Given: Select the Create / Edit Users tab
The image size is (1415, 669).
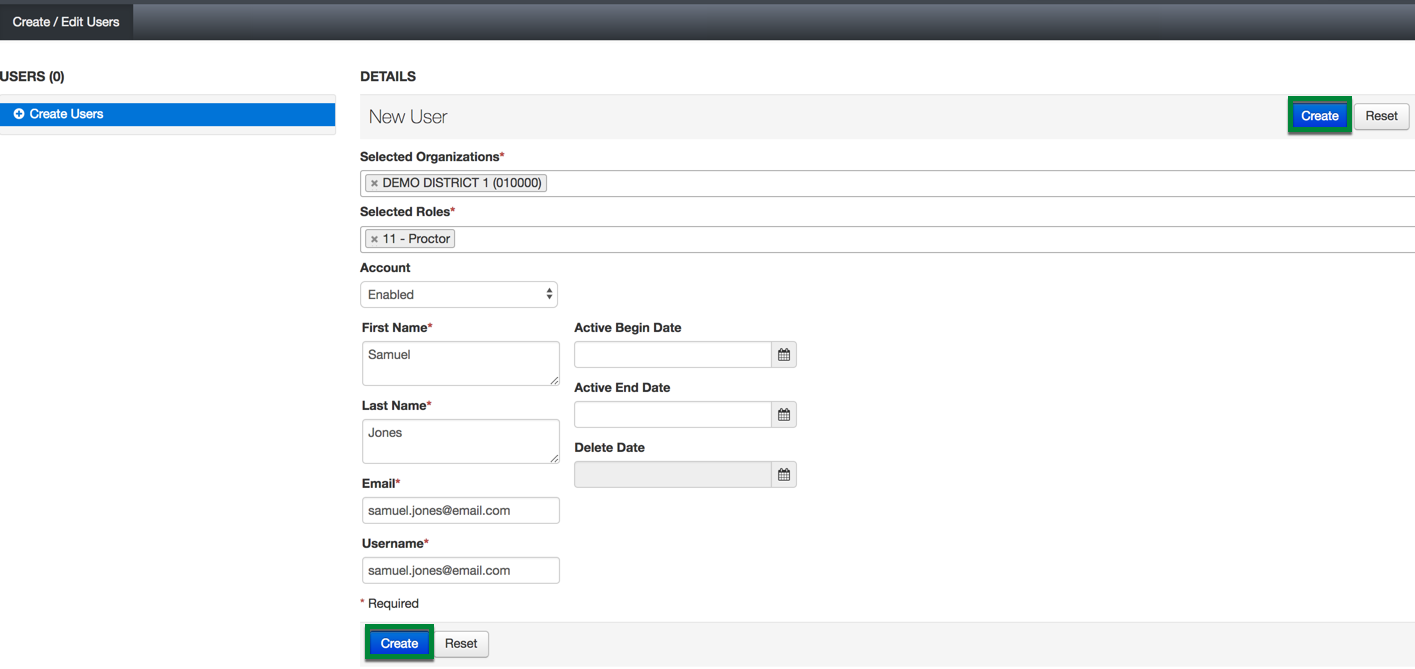Looking at the screenshot, I should click(x=66, y=21).
